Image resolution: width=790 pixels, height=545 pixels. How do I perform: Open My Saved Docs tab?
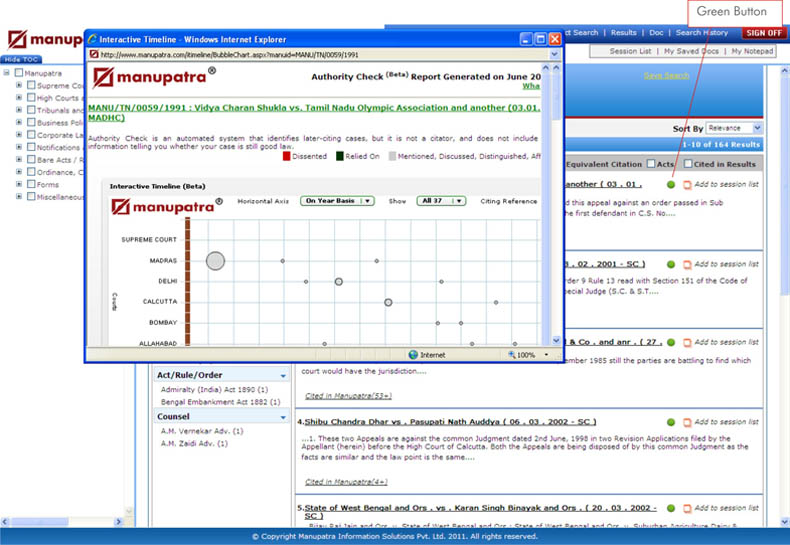(691, 51)
